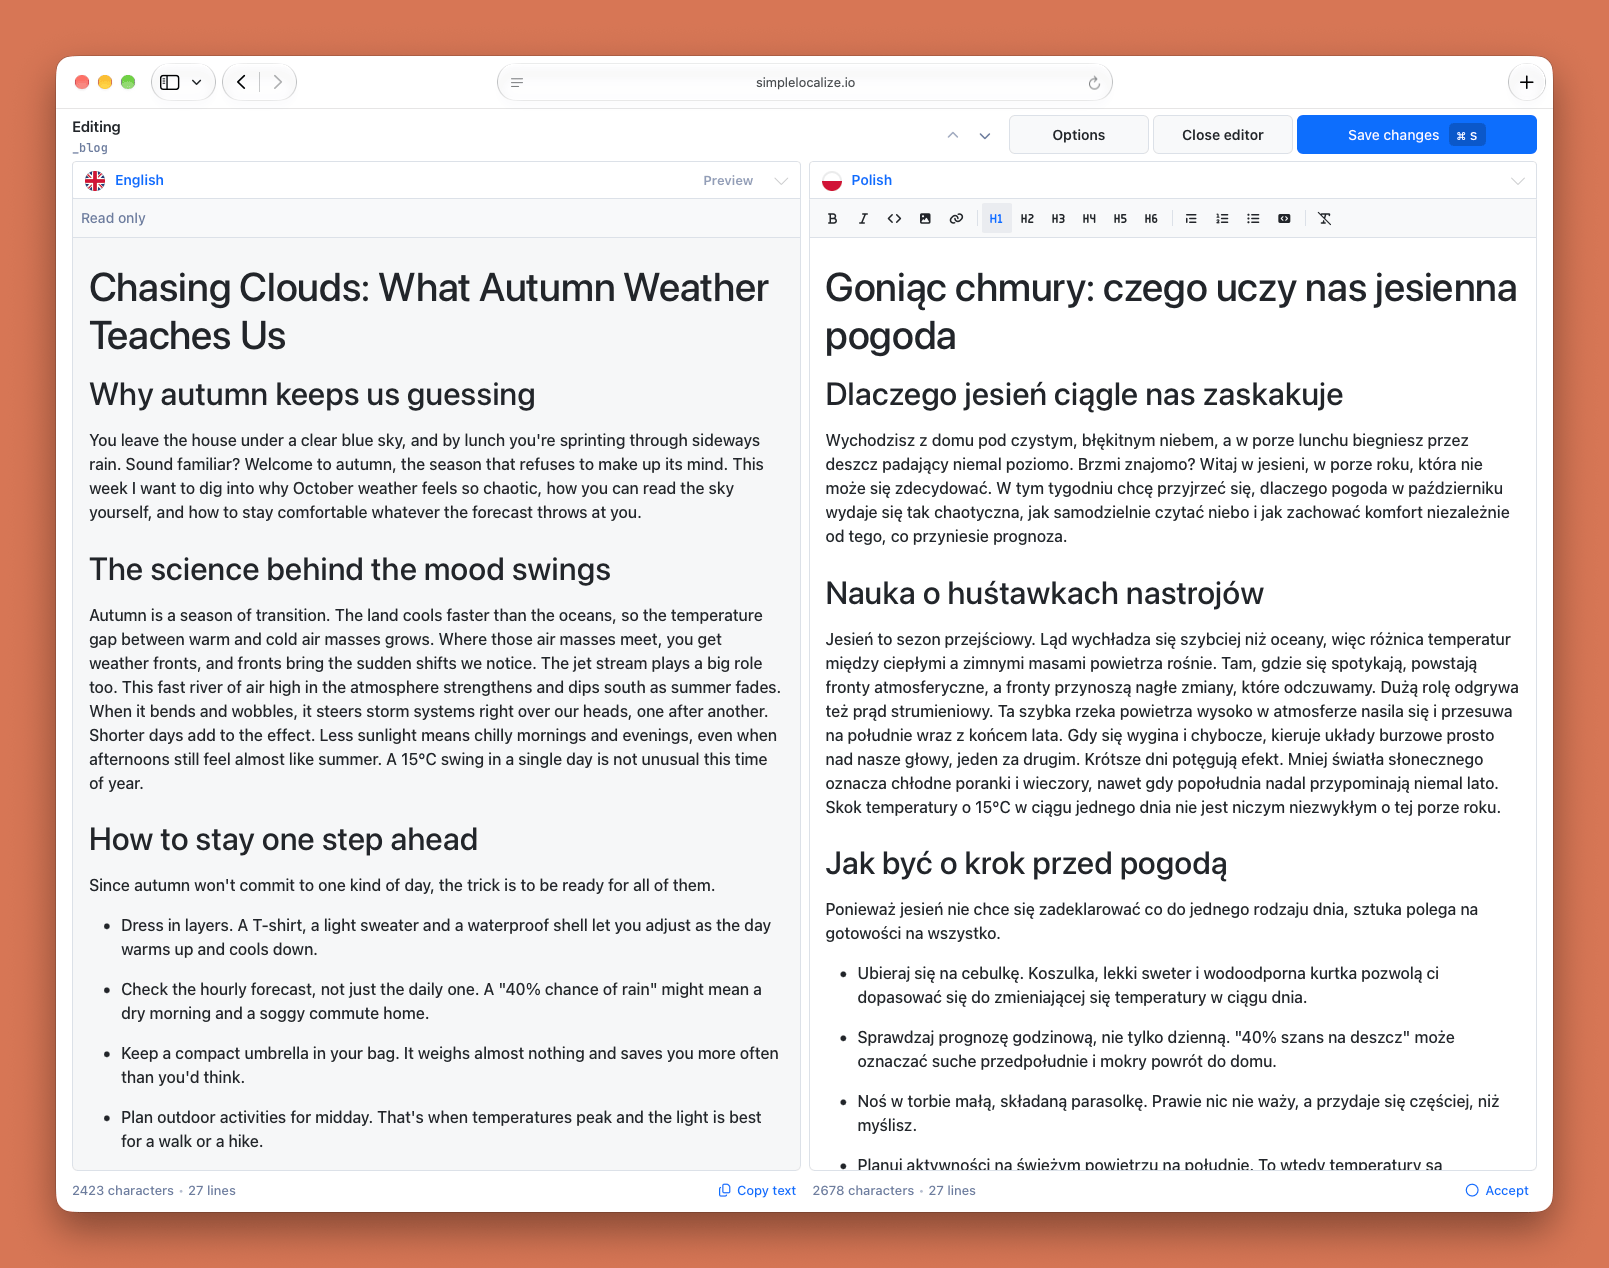Select the Polish language label
Image resolution: width=1609 pixels, height=1268 pixels.
click(871, 180)
